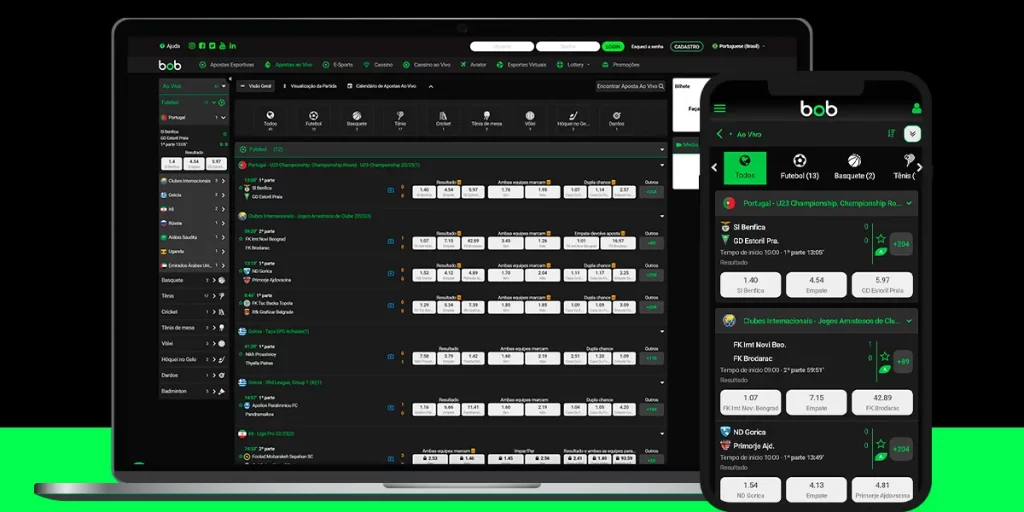Click the live stream icon for ND Gorica
Screen dimensions: 1024x512
(391, 274)
